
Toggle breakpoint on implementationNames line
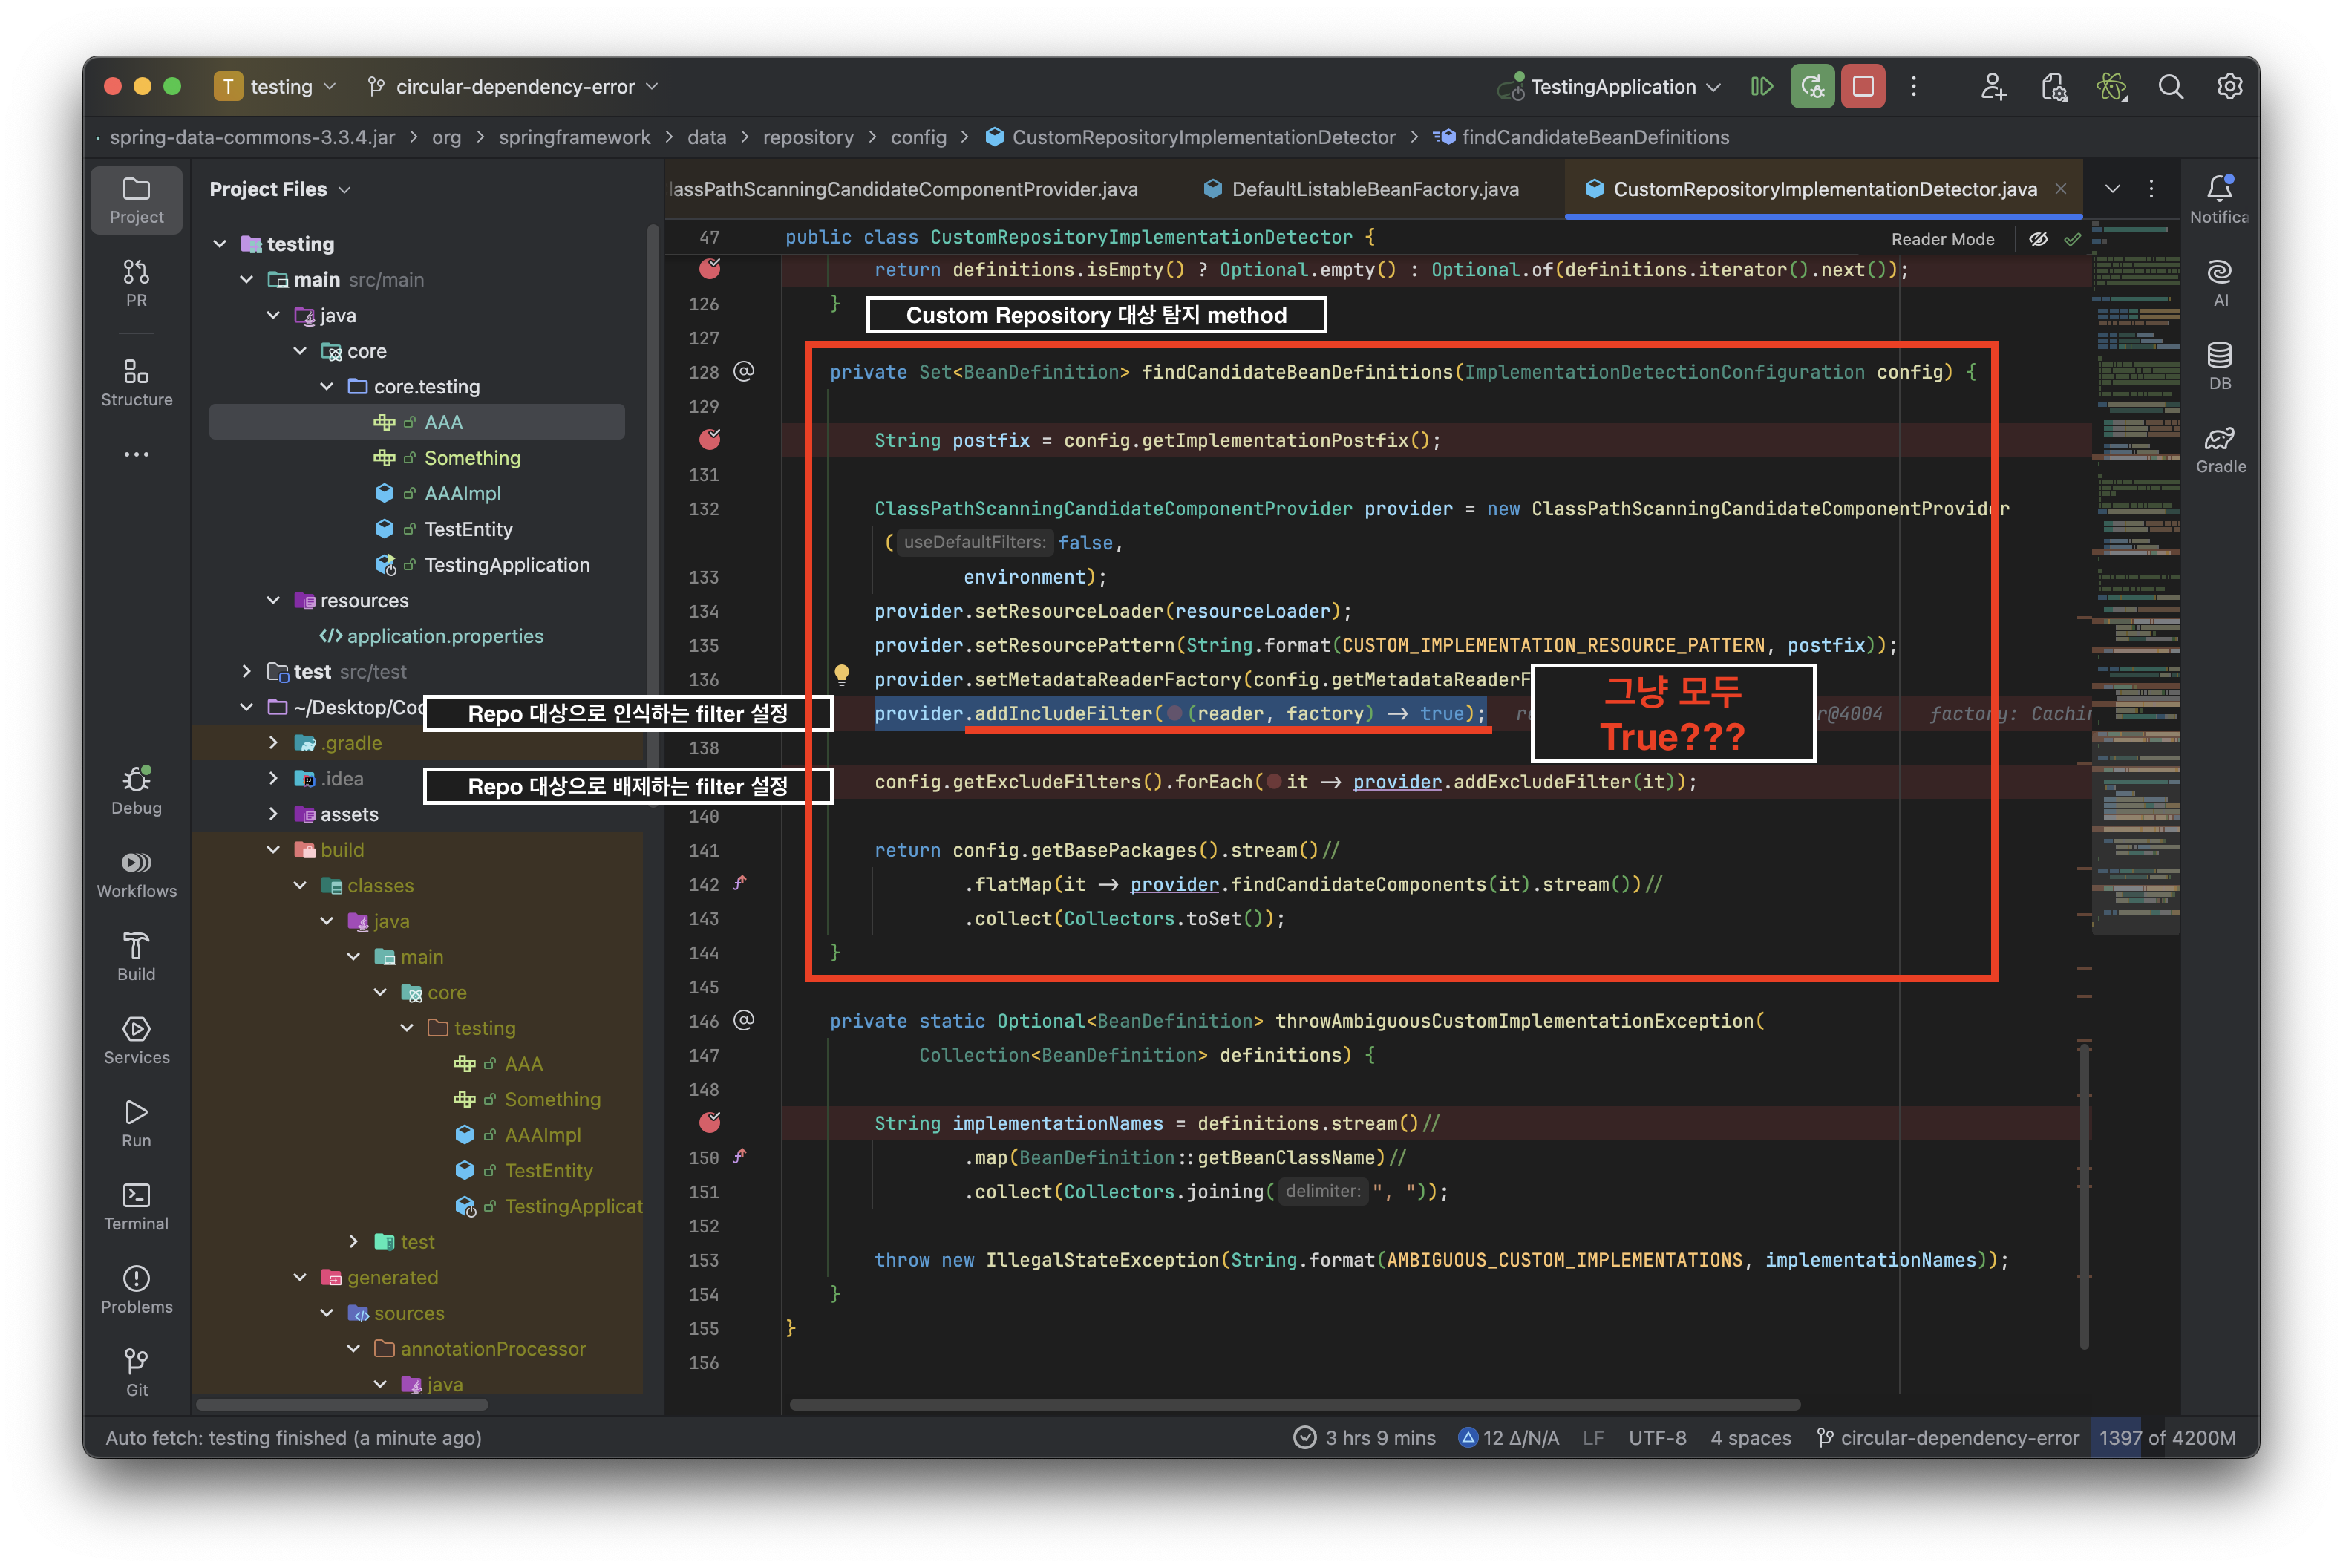[710, 1122]
